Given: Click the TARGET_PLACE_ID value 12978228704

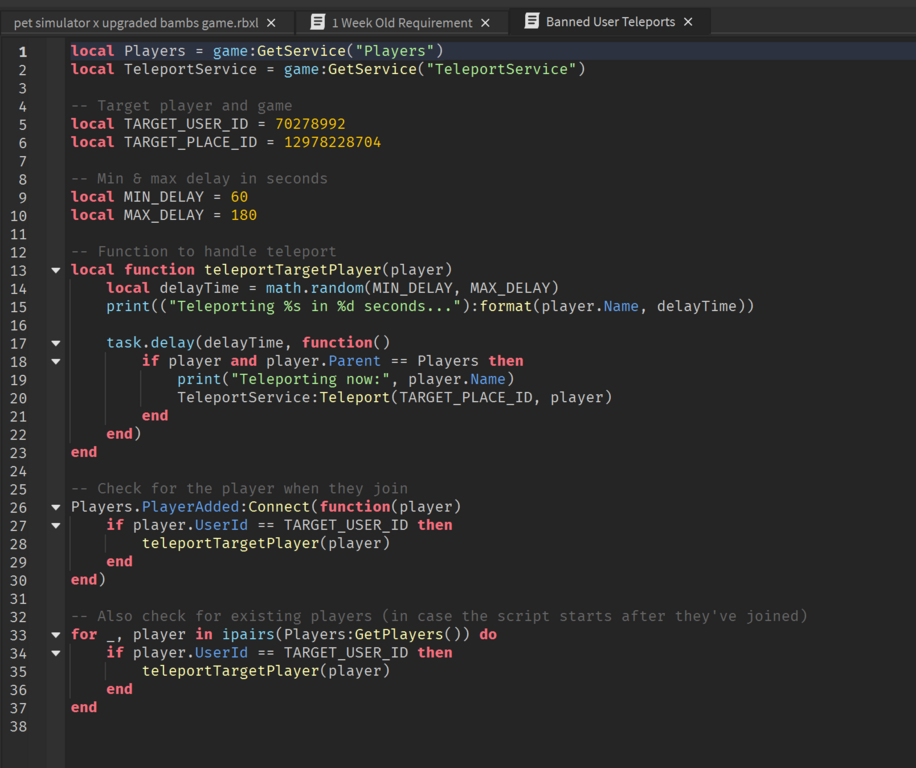Looking at the screenshot, I should pyautogui.click(x=332, y=142).
